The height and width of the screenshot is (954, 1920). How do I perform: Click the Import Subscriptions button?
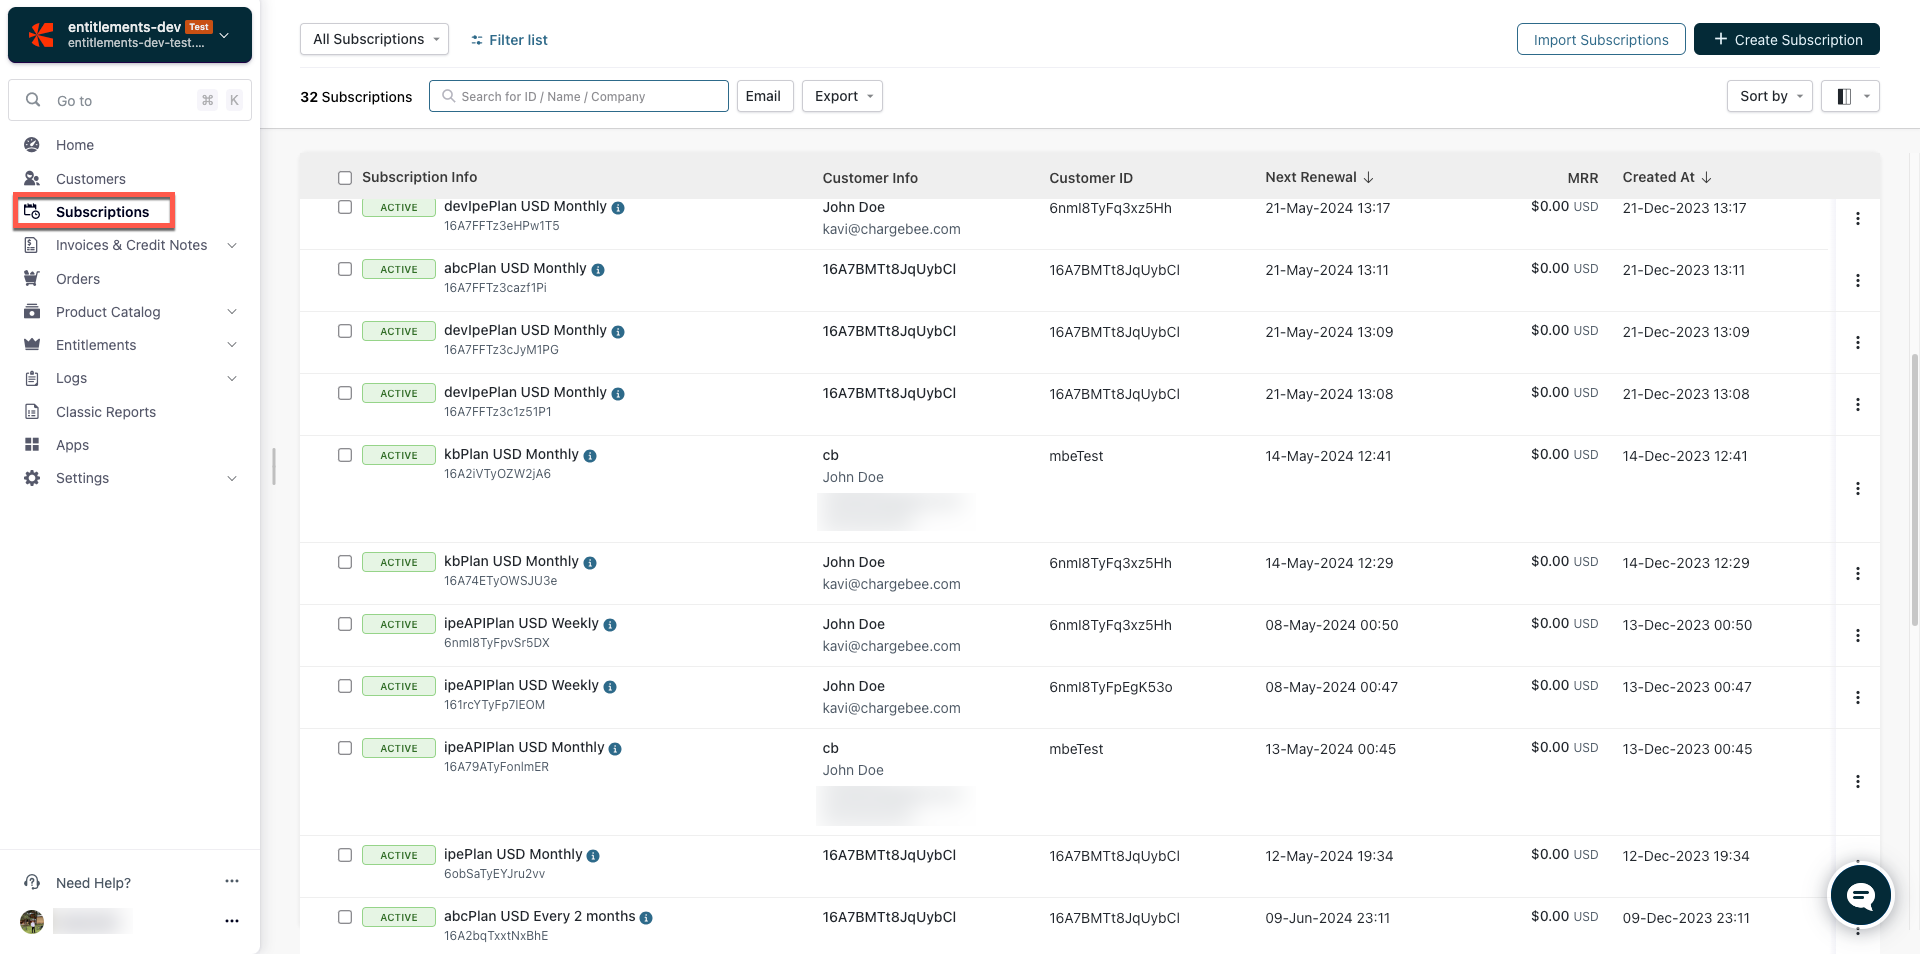(x=1600, y=39)
